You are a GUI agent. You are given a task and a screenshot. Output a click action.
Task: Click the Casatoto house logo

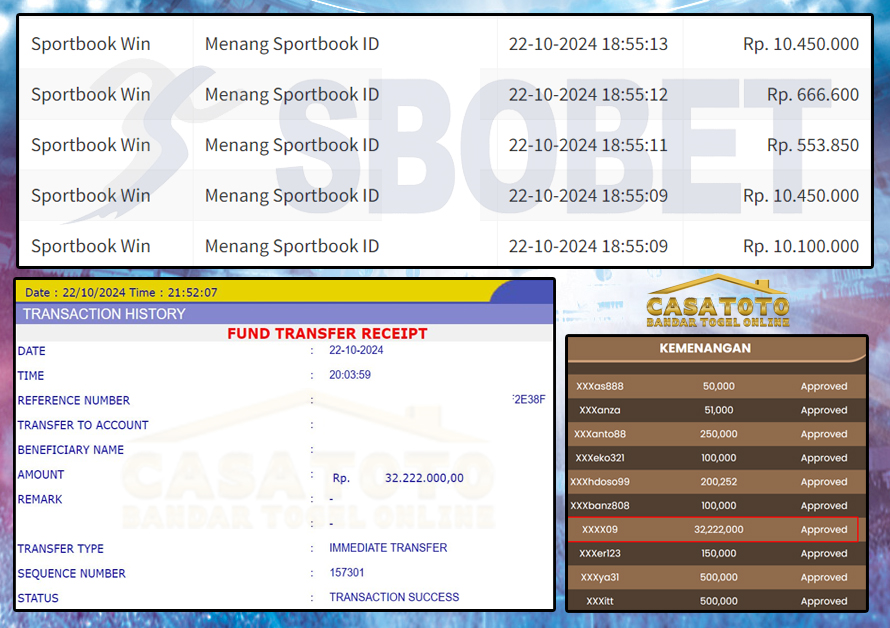tap(717, 300)
